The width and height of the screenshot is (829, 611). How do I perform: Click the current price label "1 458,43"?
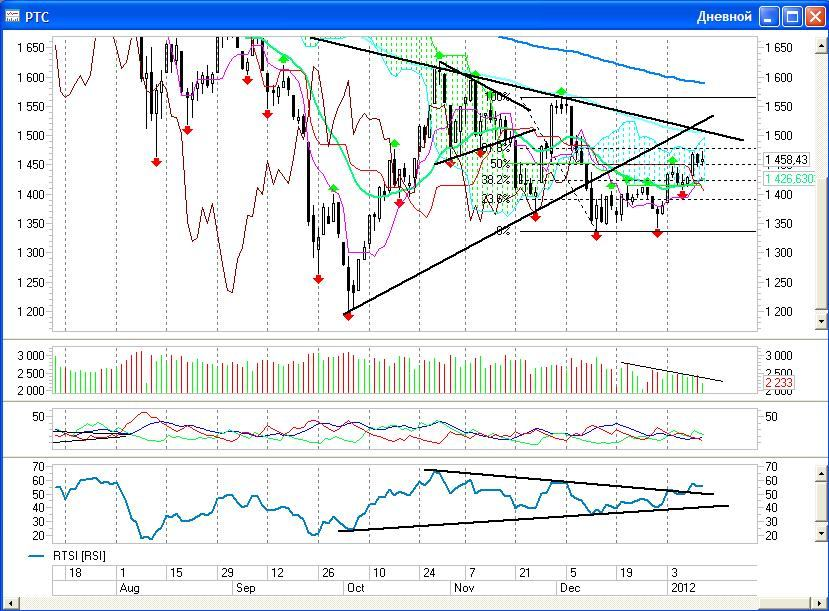[786, 160]
